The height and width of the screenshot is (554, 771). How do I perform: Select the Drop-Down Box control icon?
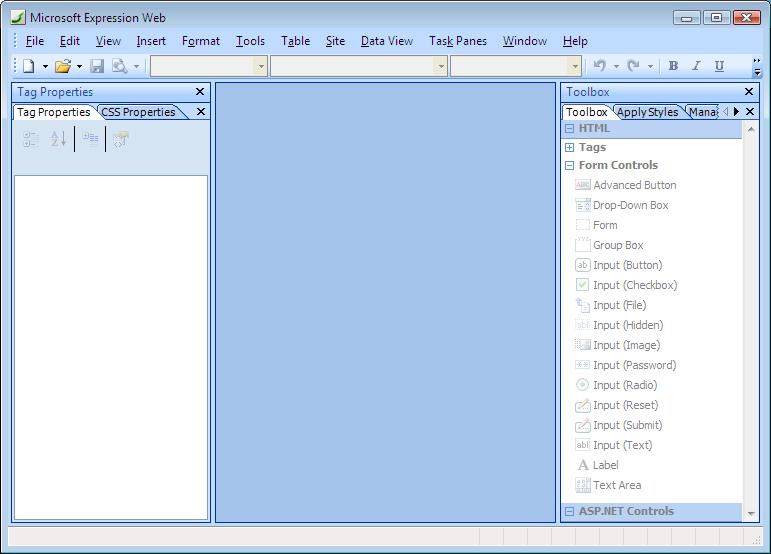point(583,205)
